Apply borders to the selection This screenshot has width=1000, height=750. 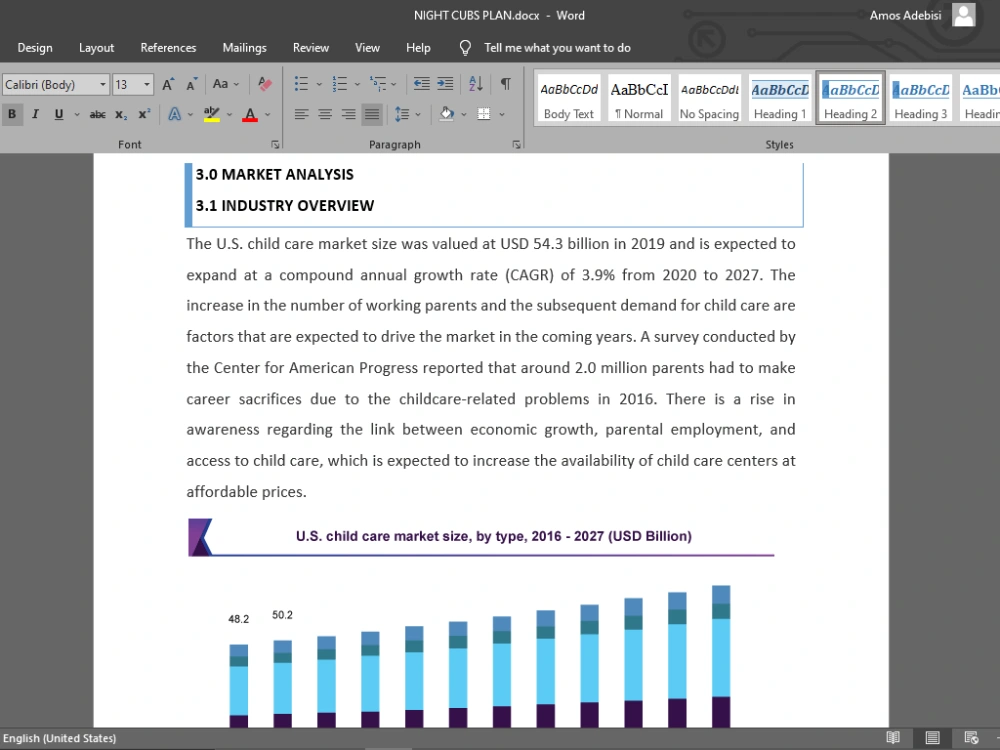click(x=484, y=114)
